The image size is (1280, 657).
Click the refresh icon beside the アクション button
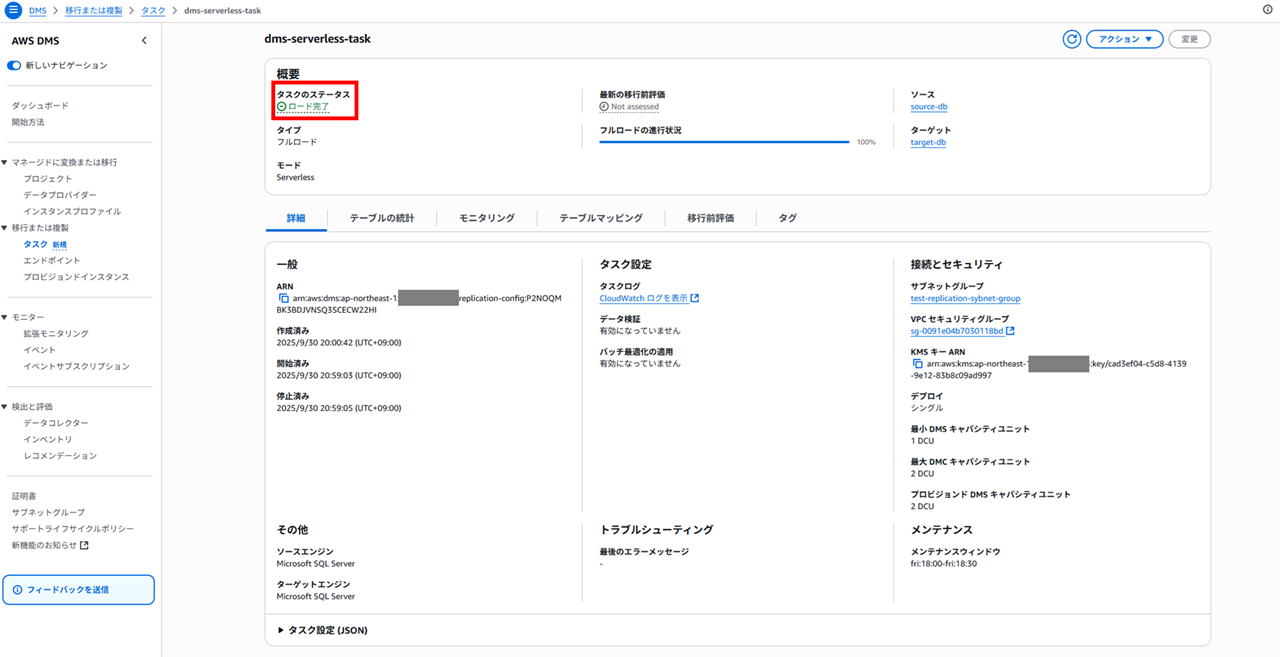pyautogui.click(x=1071, y=39)
